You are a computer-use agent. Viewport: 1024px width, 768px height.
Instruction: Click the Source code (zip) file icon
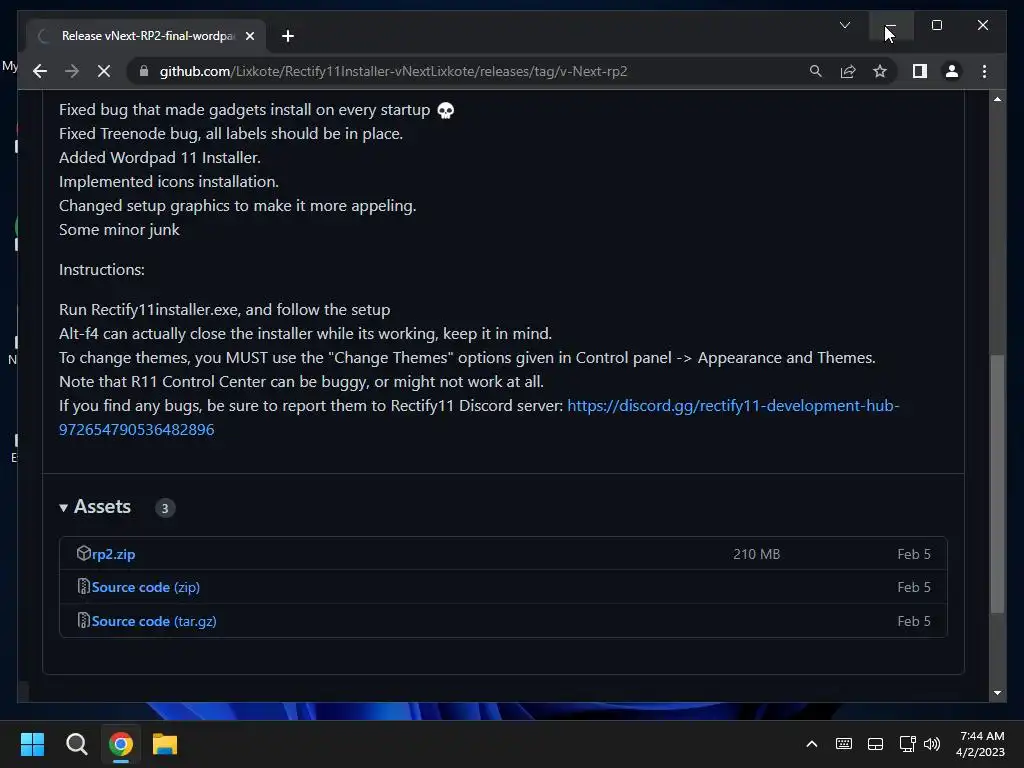(x=84, y=586)
